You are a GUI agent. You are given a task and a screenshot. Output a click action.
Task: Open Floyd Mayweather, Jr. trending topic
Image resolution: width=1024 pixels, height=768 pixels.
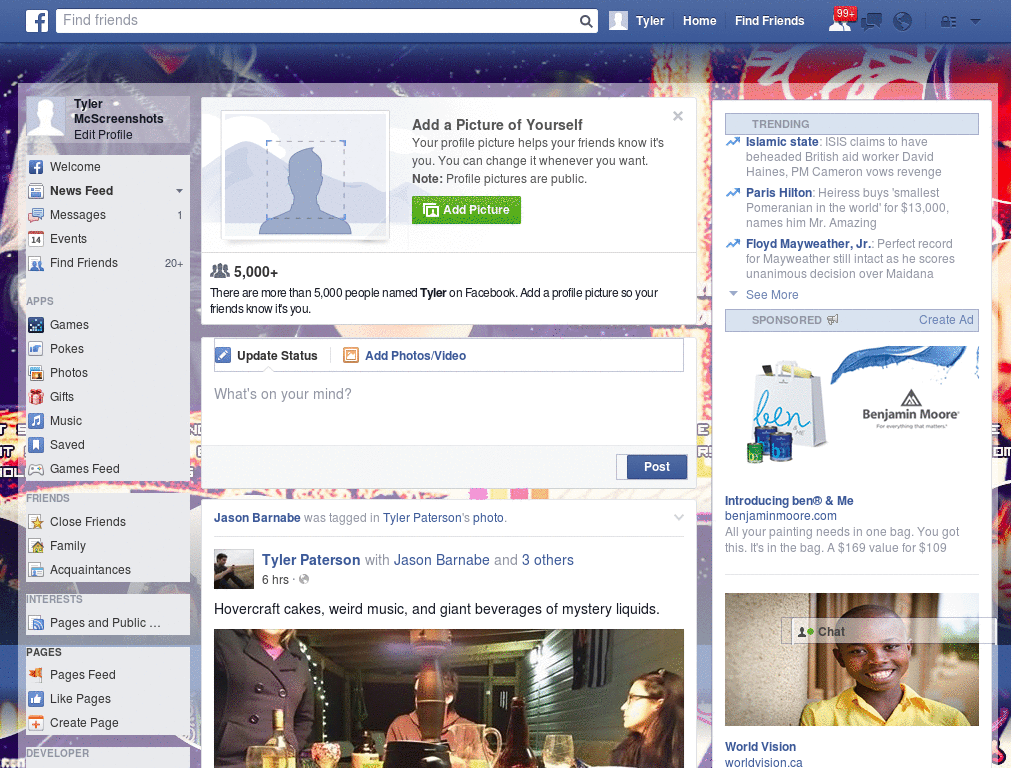coord(808,244)
